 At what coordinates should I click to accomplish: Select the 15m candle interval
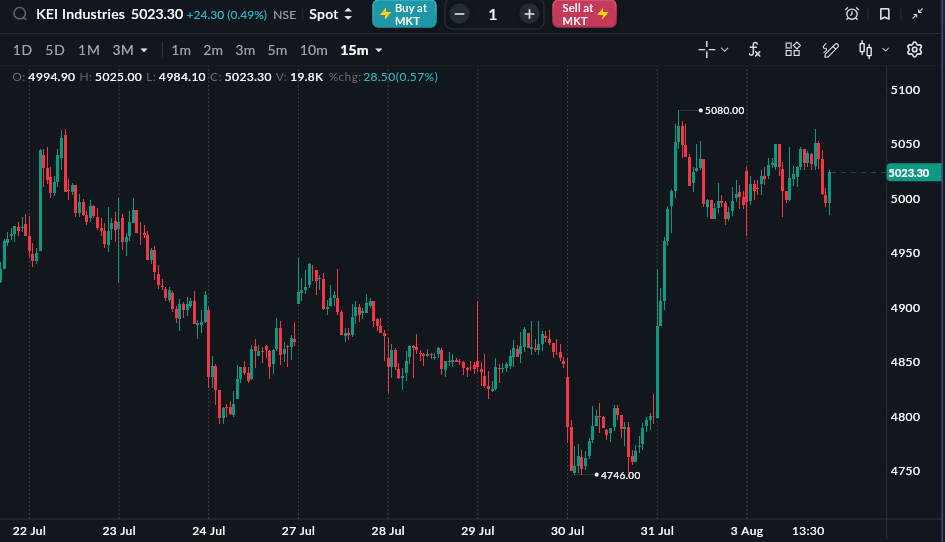click(354, 50)
